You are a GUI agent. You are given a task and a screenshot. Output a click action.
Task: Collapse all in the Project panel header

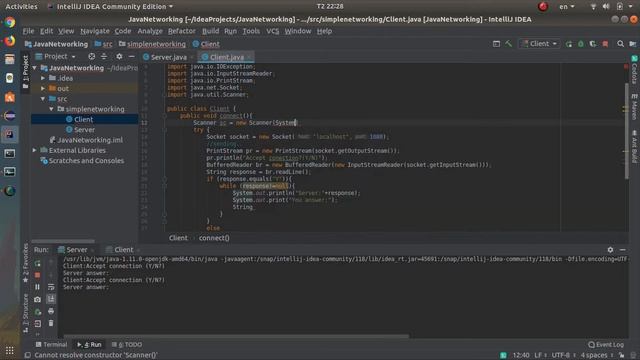click(x=104, y=56)
